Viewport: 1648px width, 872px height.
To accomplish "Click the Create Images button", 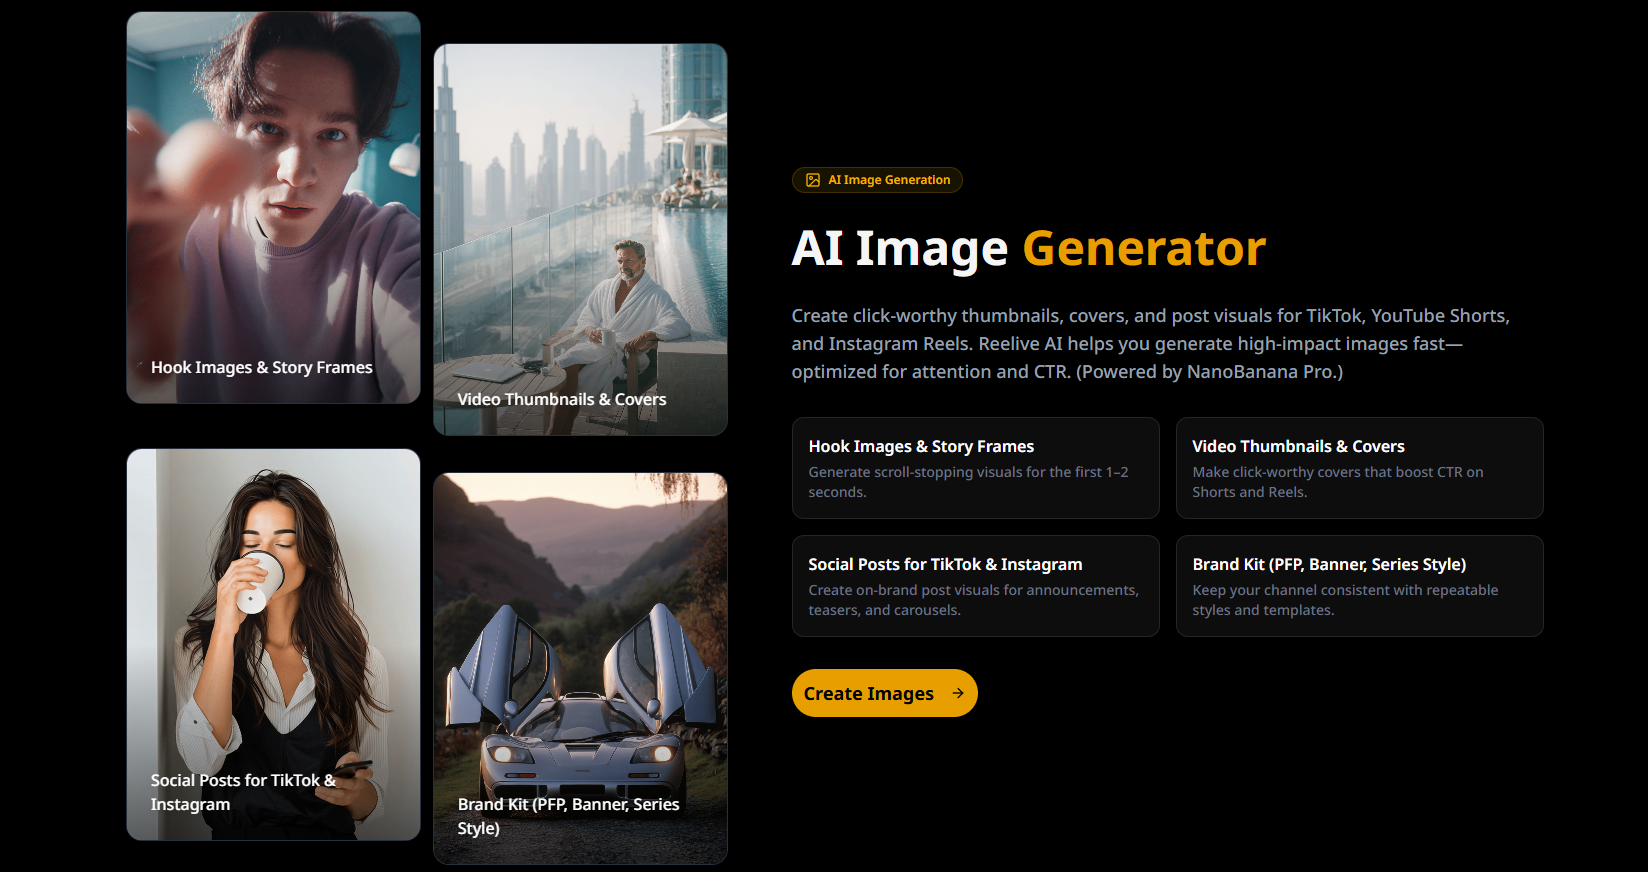I will [x=884, y=693].
